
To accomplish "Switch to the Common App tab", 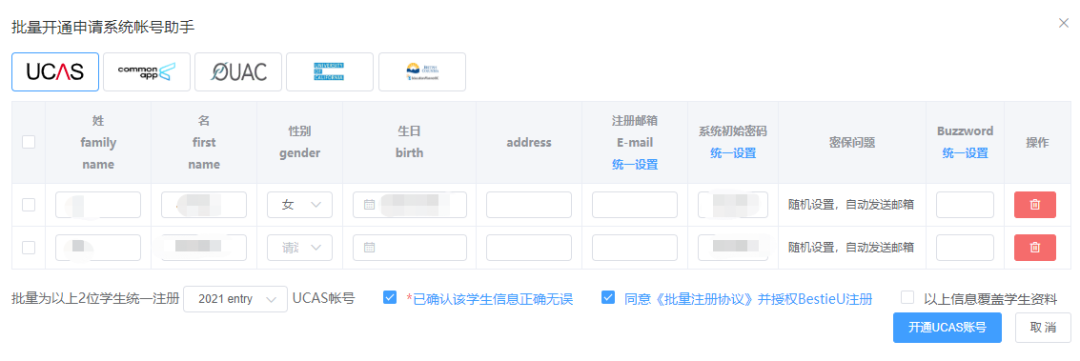I will coord(147,72).
